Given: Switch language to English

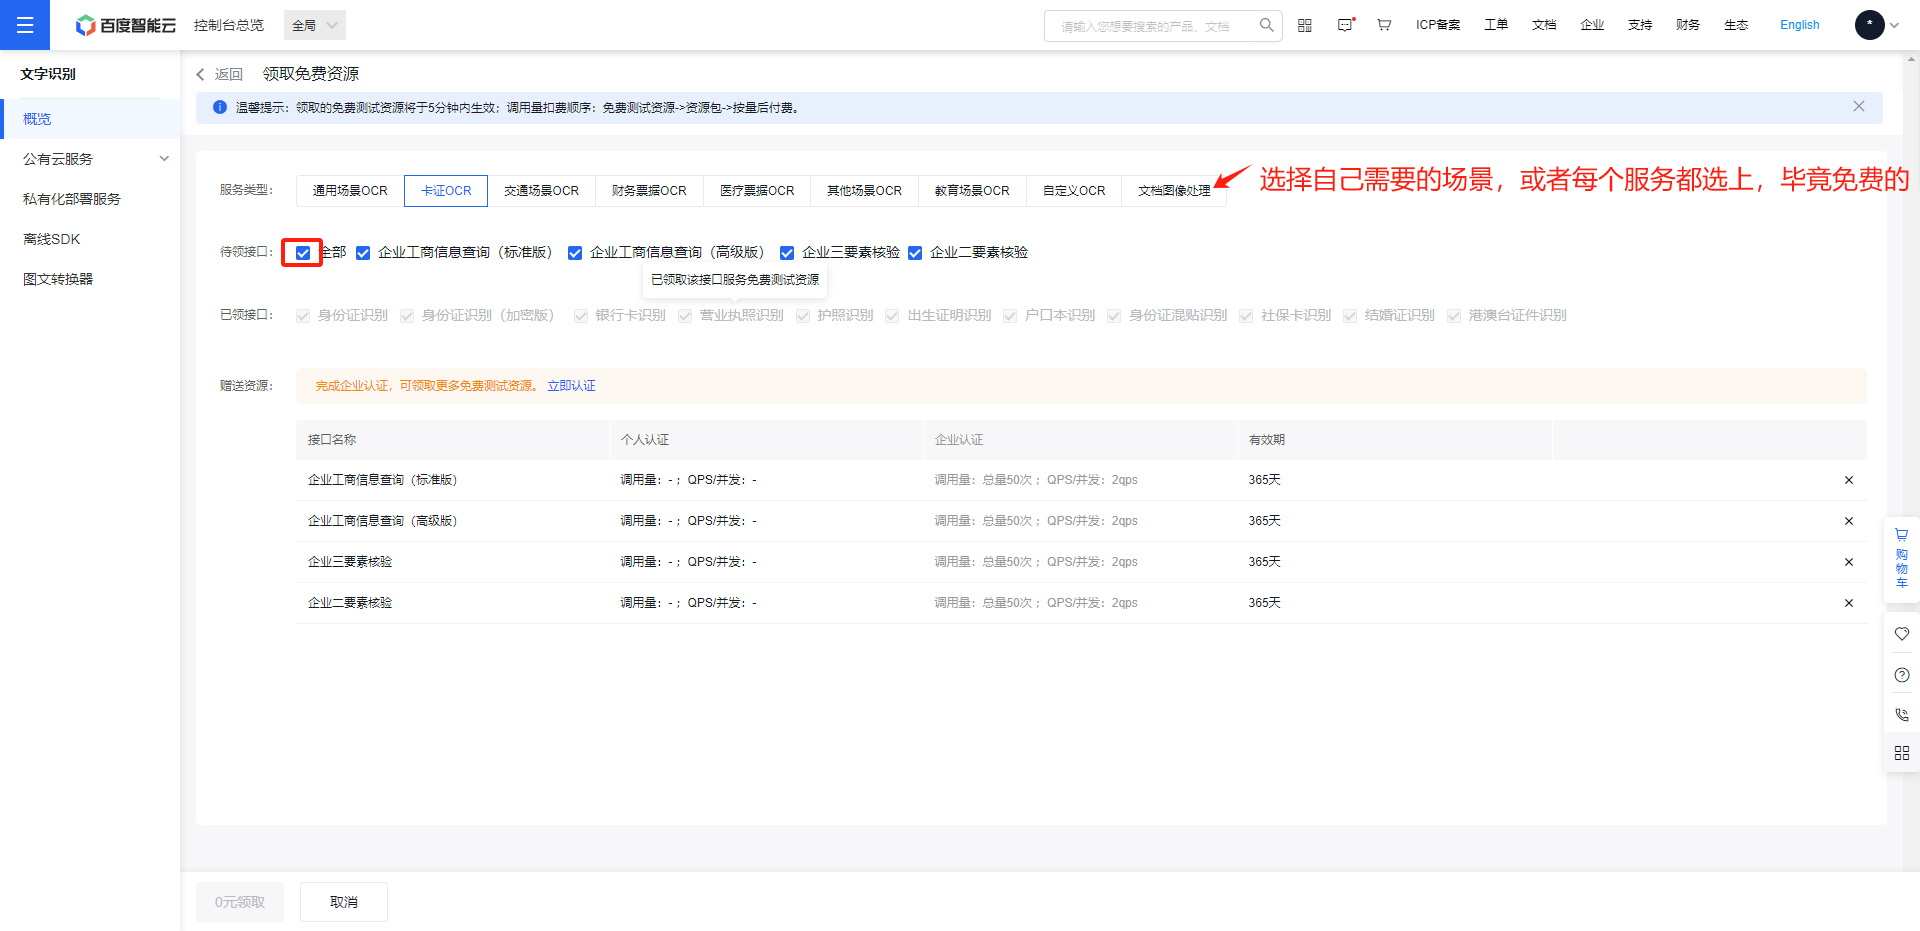Looking at the screenshot, I should pos(1800,25).
